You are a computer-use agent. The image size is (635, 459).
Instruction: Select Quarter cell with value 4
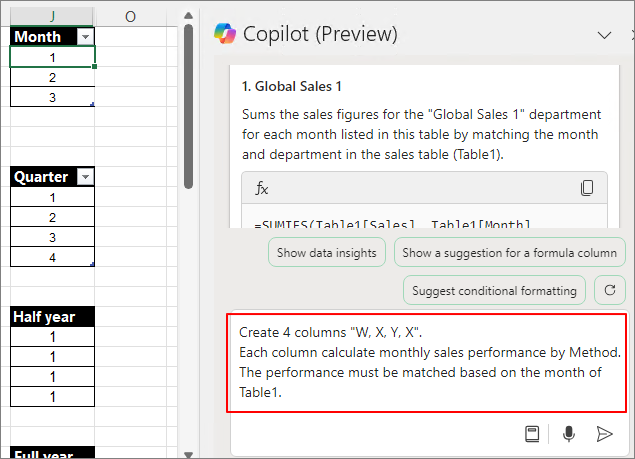coord(52,257)
